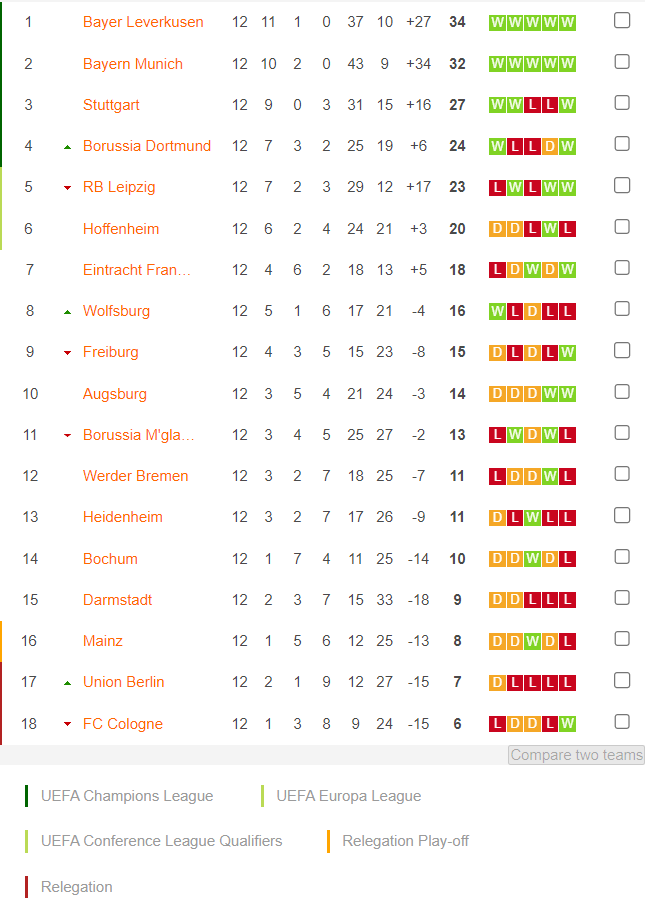Open the Werder Bremen team page
The width and height of the screenshot is (658, 908).
coord(136,476)
